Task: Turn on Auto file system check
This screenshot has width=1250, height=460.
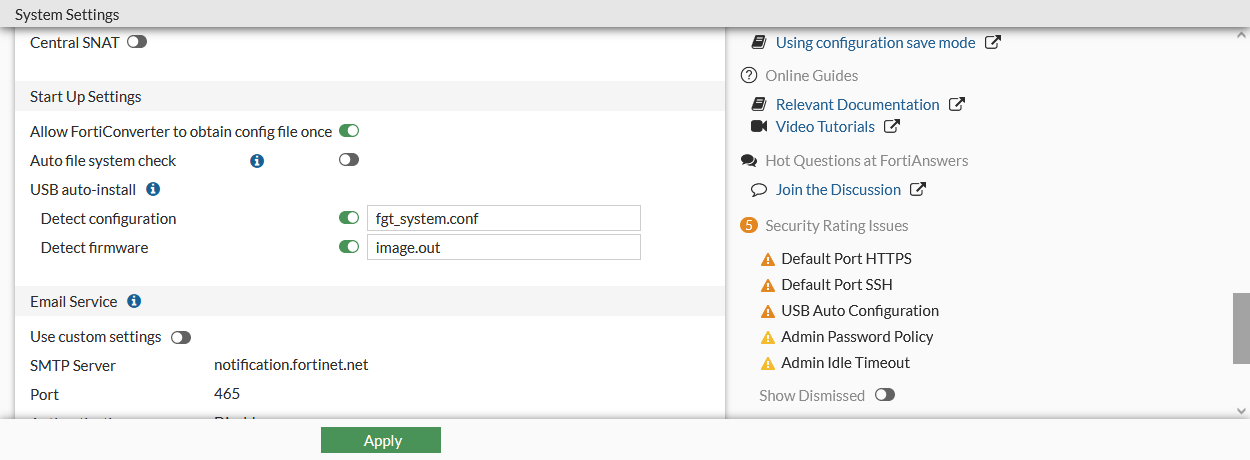Action: tap(349, 160)
